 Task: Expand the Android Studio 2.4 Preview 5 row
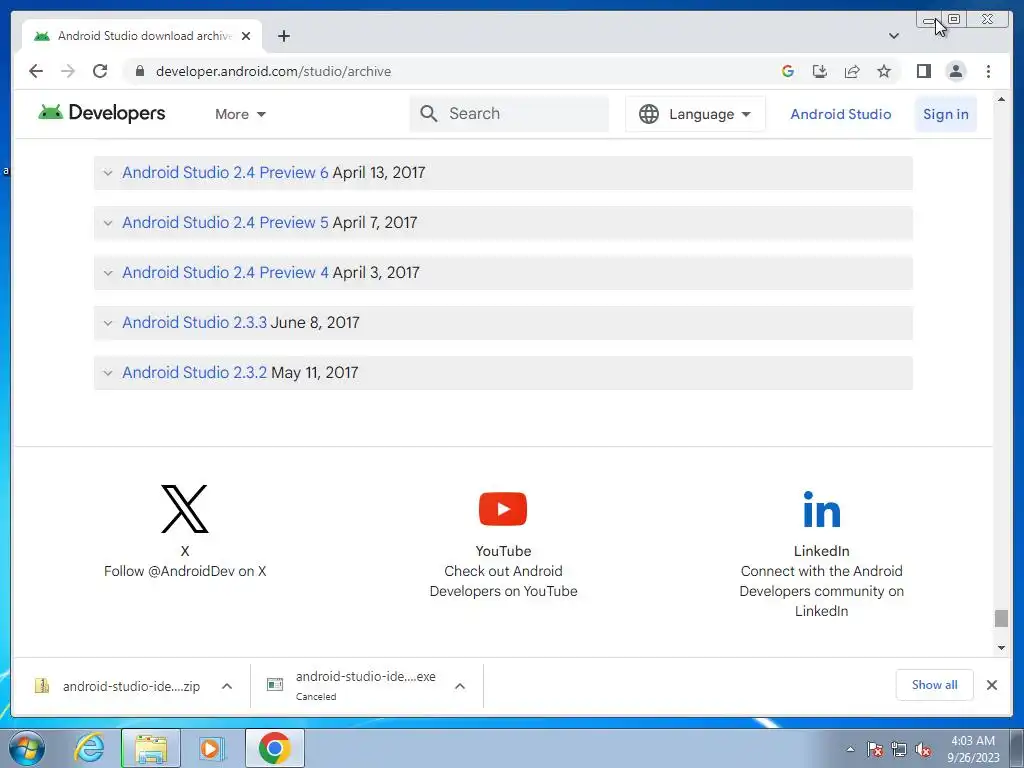(x=503, y=223)
